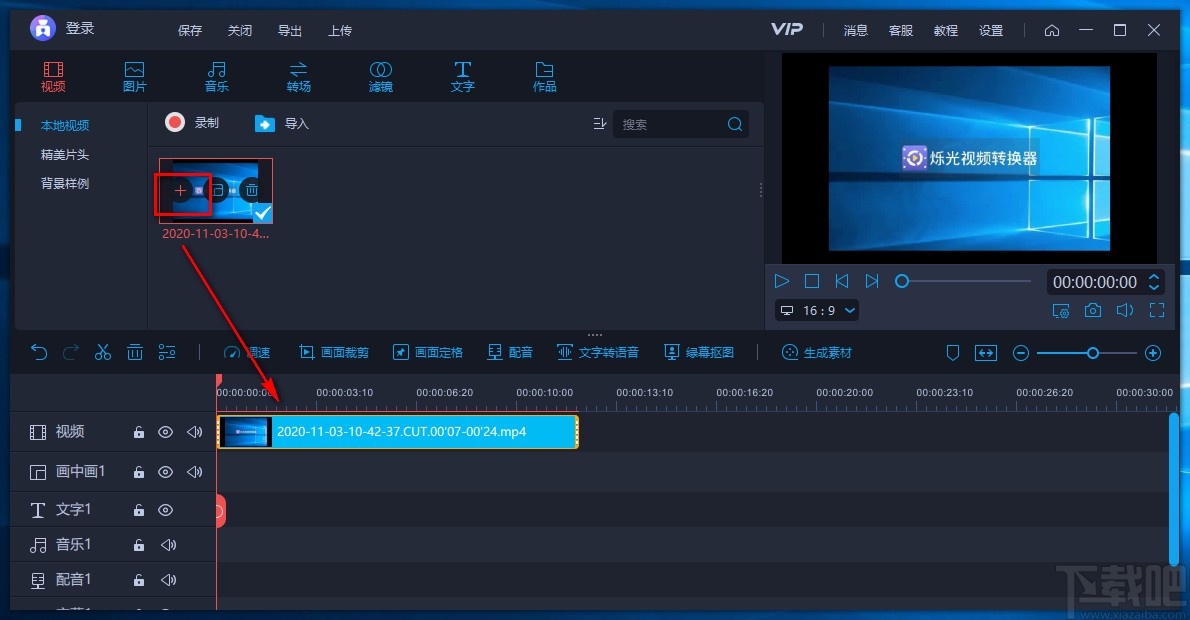The width and height of the screenshot is (1190, 620).
Task: Open the VIP page
Action: tap(786, 29)
